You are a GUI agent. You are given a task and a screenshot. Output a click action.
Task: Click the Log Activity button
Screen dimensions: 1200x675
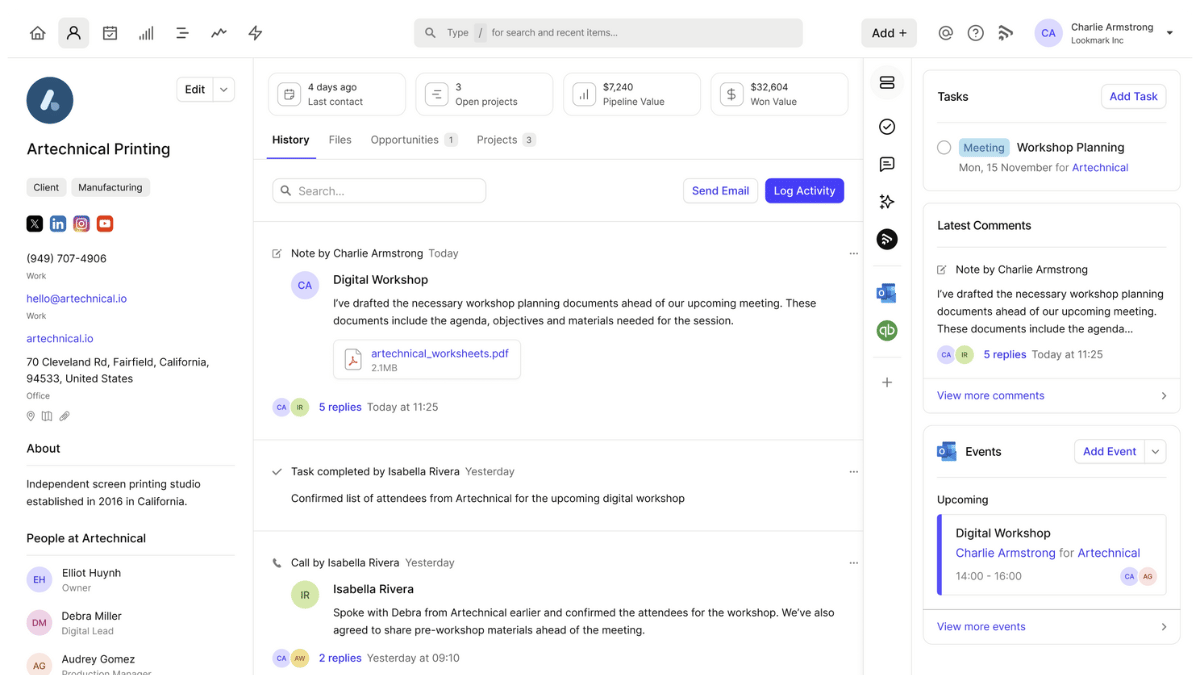[x=804, y=191]
